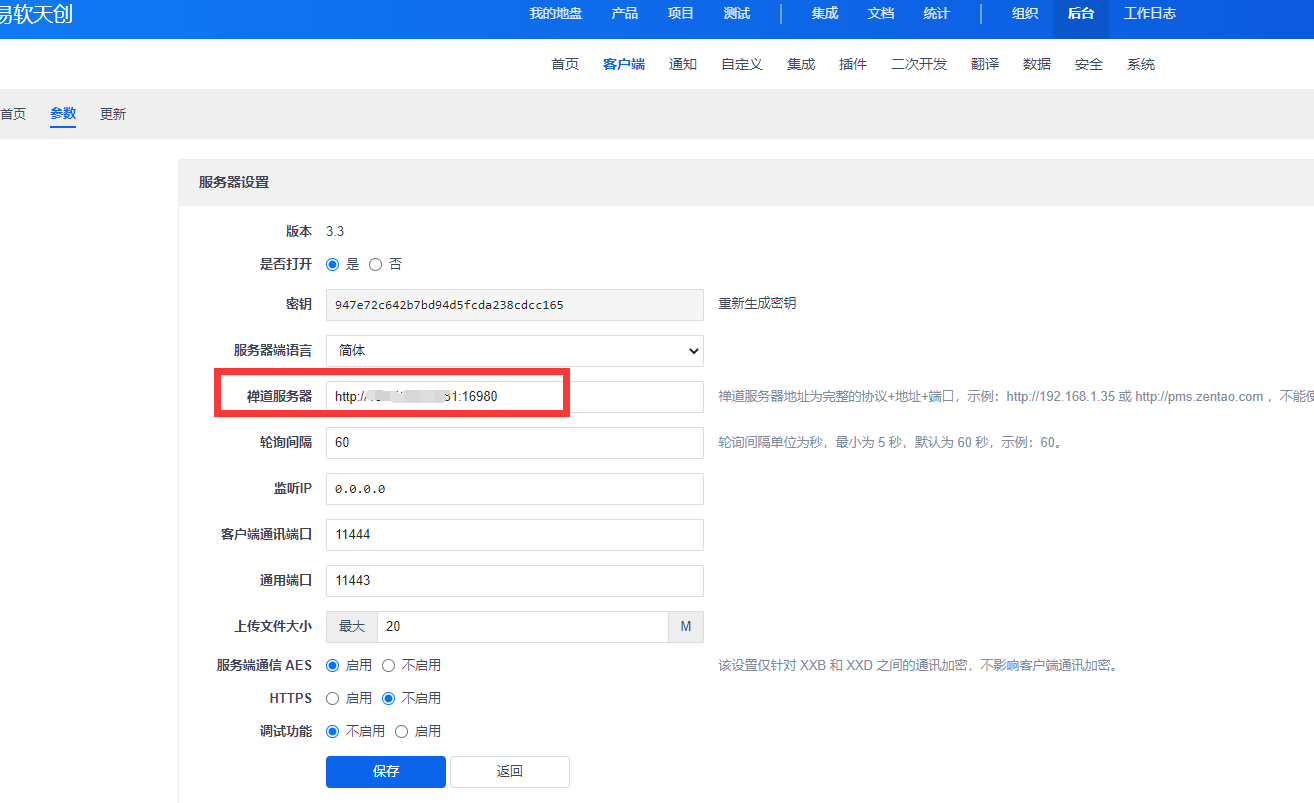The height and width of the screenshot is (803, 1314).
Task: Turn on 启用 for 调试功能
Action: [x=402, y=732]
